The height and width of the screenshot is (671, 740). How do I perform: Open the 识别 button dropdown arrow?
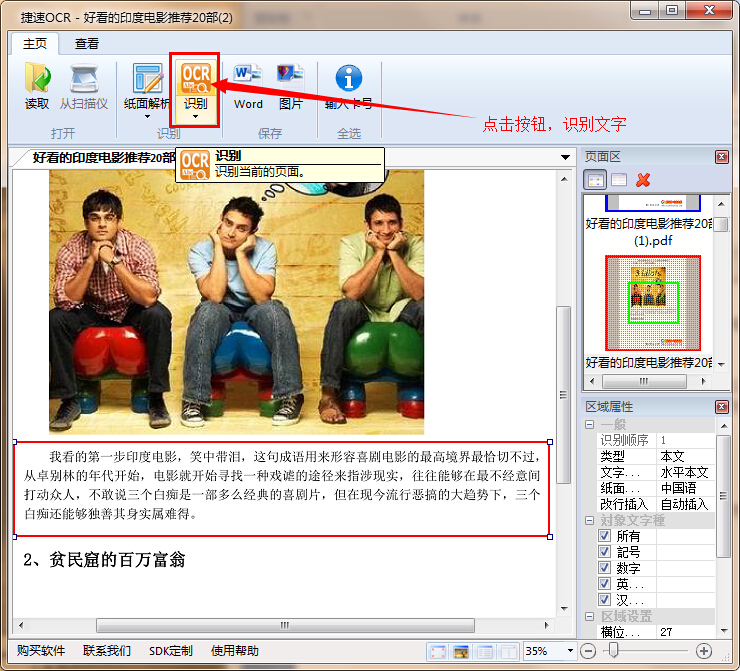tap(195, 117)
